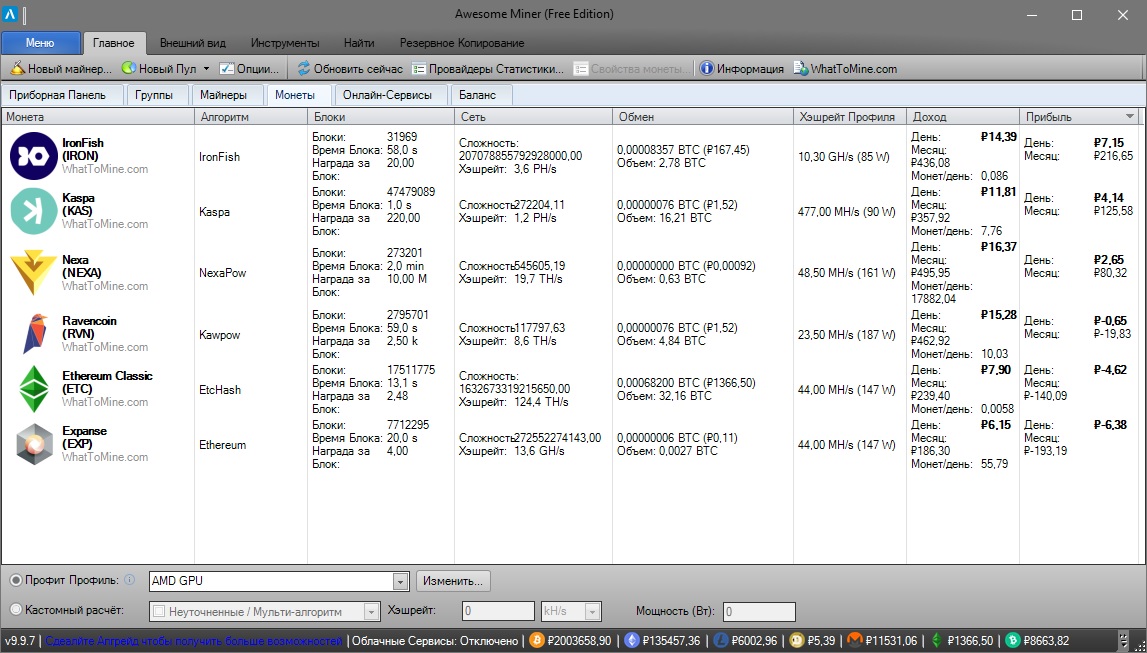Open Провайдеры Статистики from the toolbar

[x=487, y=69]
